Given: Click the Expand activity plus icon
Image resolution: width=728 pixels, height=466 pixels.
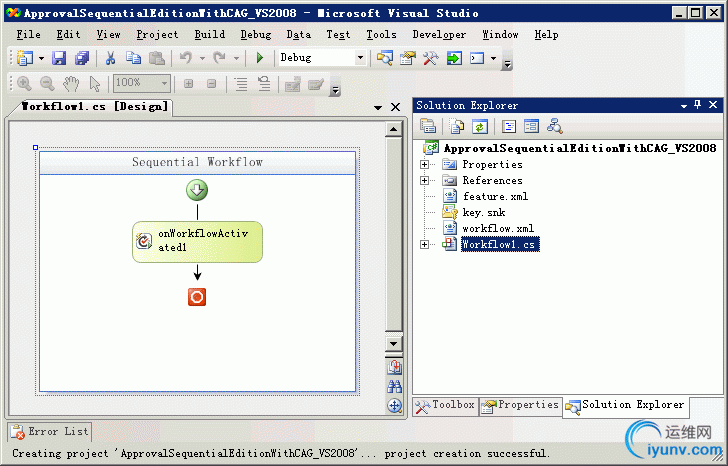Looking at the screenshot, I should [x=188, y=84].
